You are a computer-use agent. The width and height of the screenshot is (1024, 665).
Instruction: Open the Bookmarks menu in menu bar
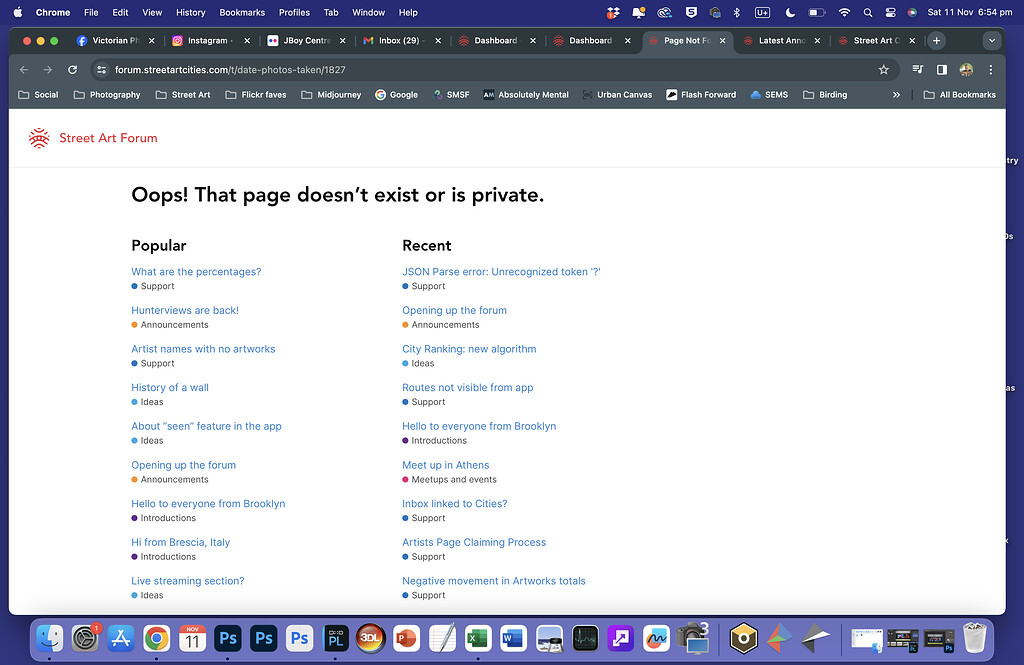(240, 12)
